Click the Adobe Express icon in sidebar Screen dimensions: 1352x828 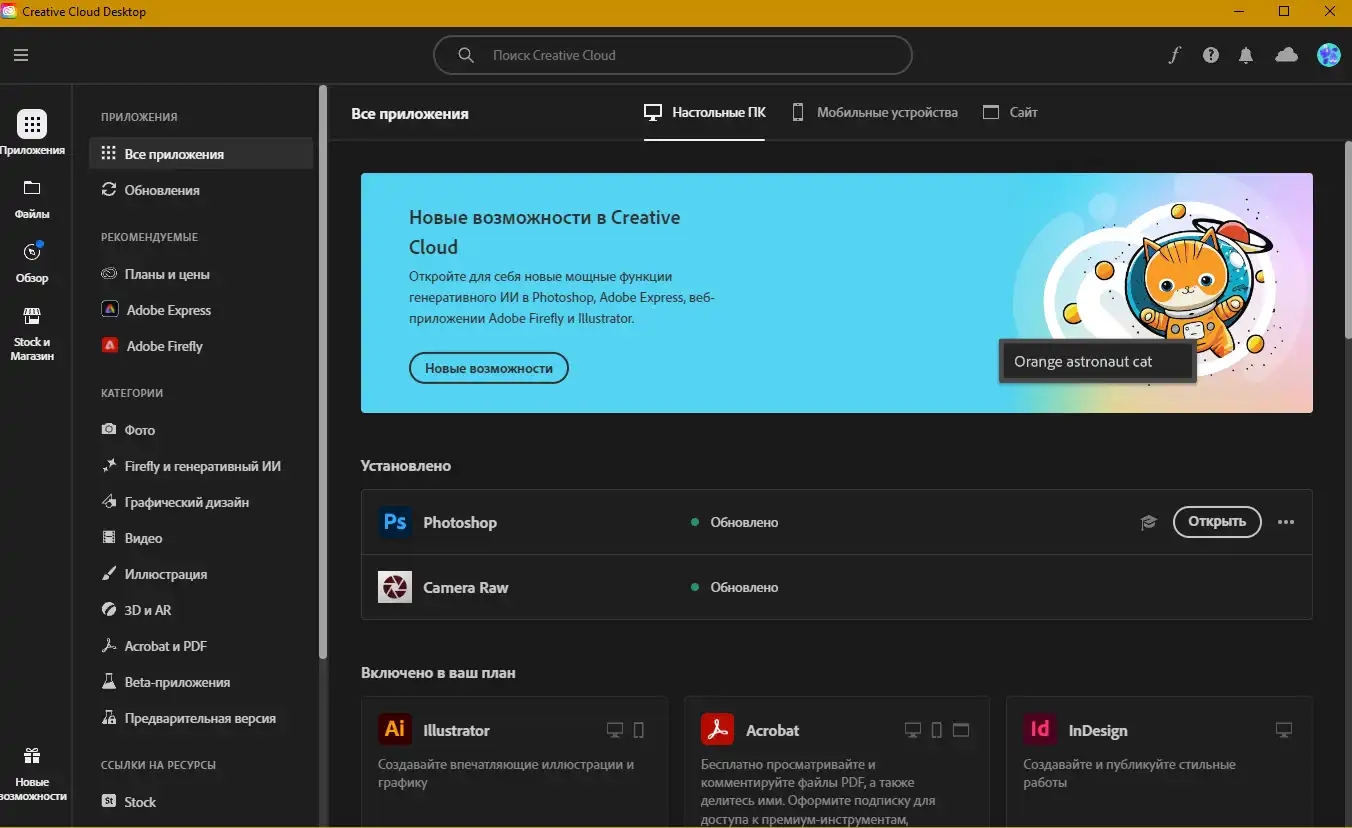click(110, 310)
